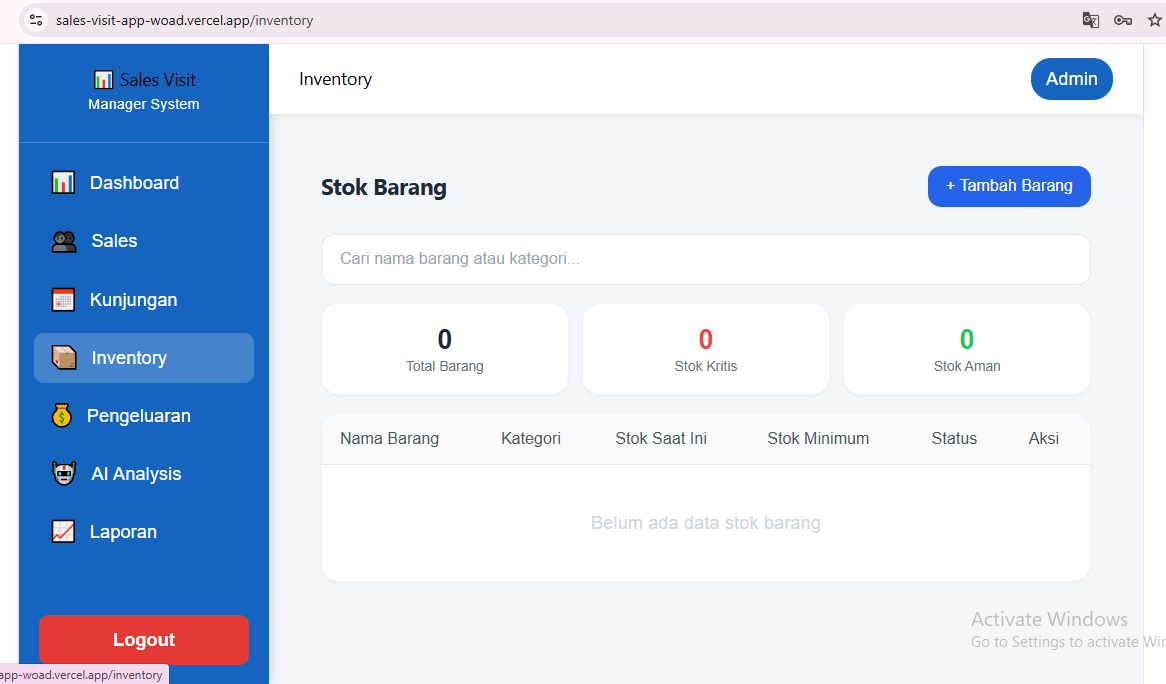Click the AI Analysis robot icon
The height and width of the screenshot is (684, 1166).
coord(64,474)
